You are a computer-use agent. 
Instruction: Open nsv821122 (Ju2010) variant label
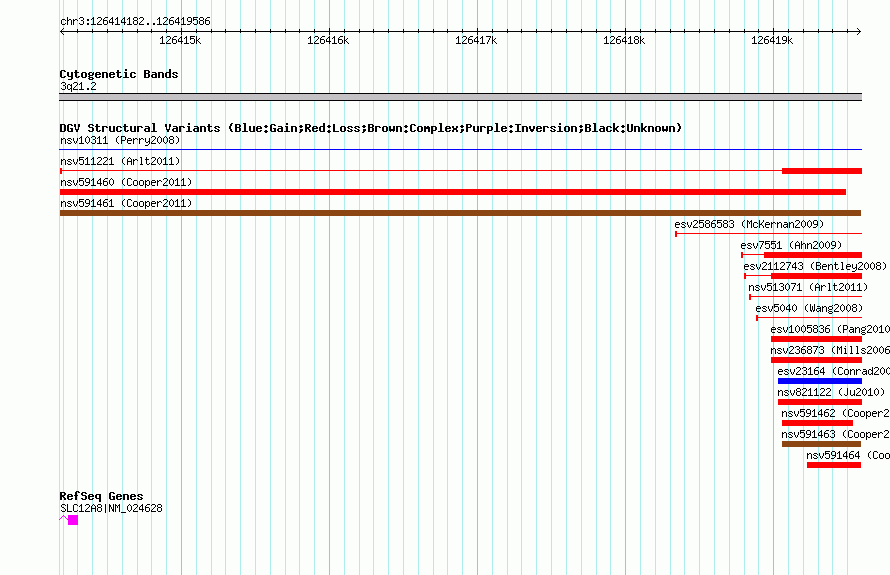point(831,392)
